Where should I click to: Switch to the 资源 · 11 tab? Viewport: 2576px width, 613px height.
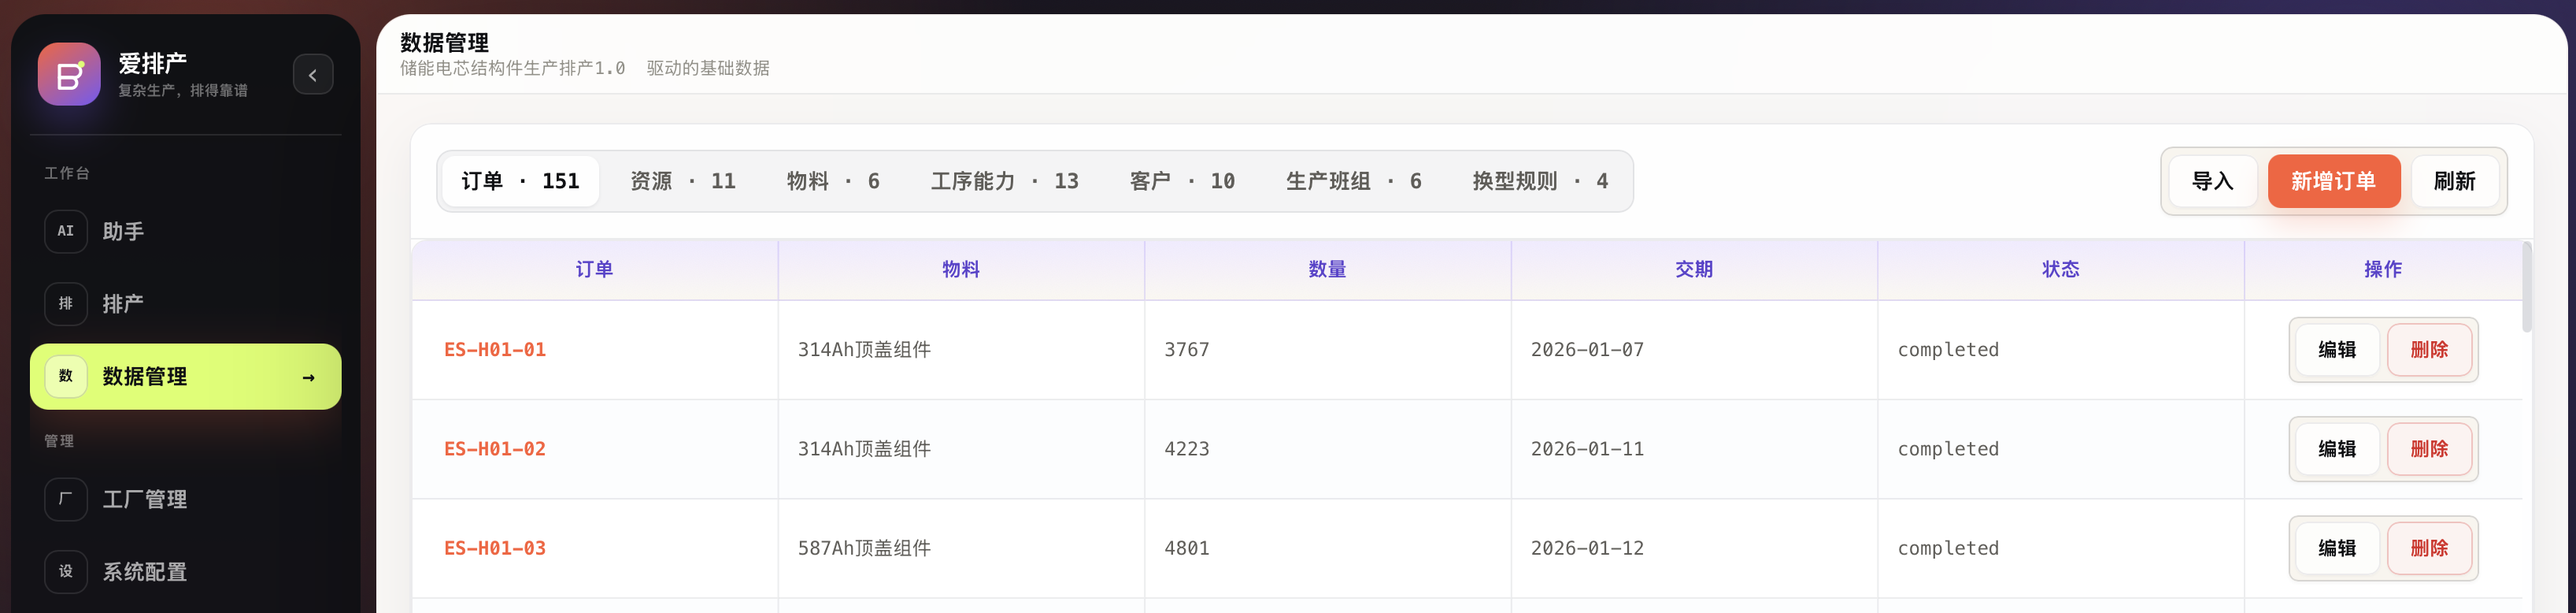(x=683, y=181)
